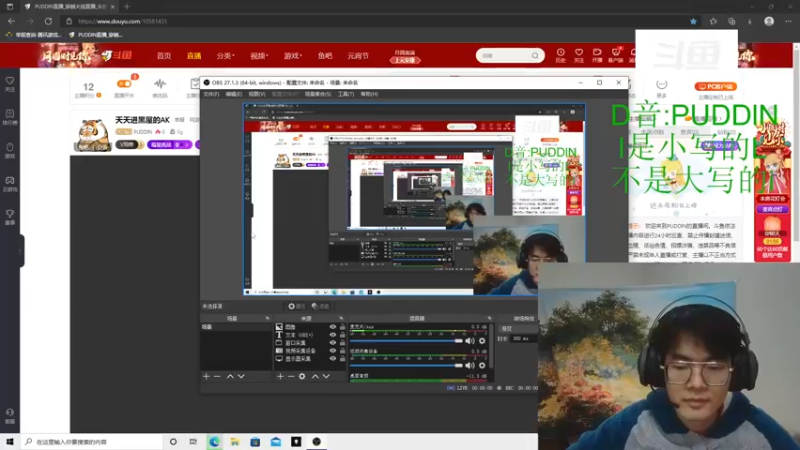Open Douyu 历史 history icon

(561, 56)
